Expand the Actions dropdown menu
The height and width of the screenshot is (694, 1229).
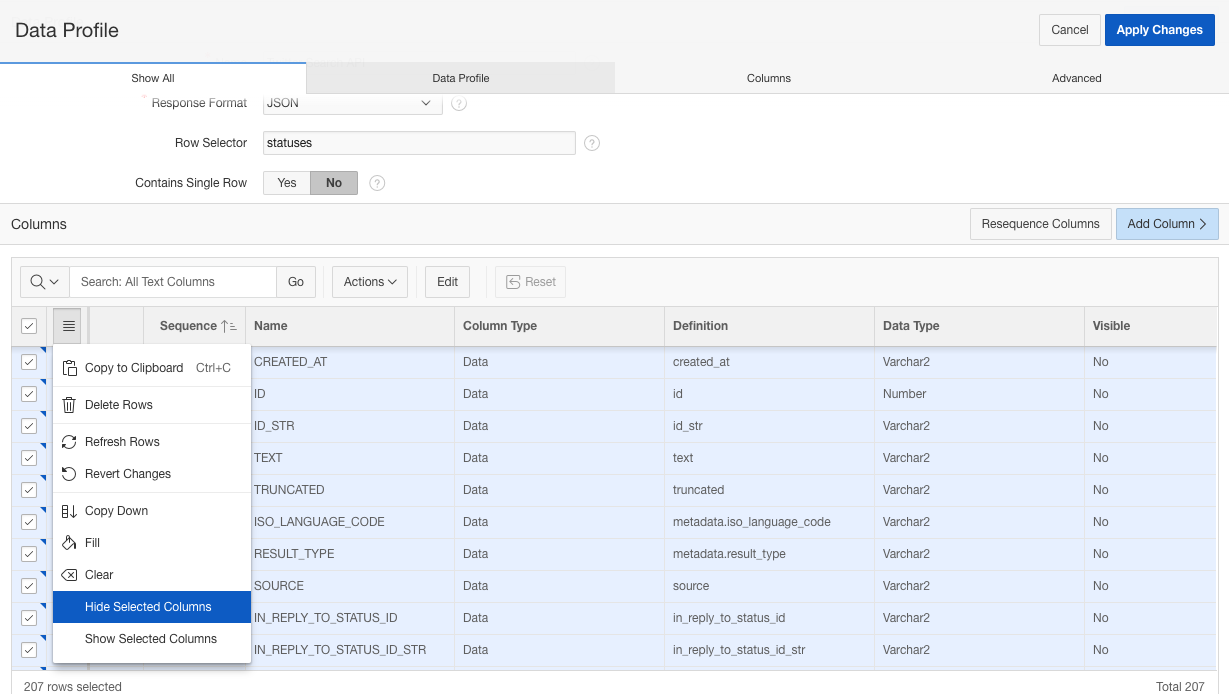(369, 282)
